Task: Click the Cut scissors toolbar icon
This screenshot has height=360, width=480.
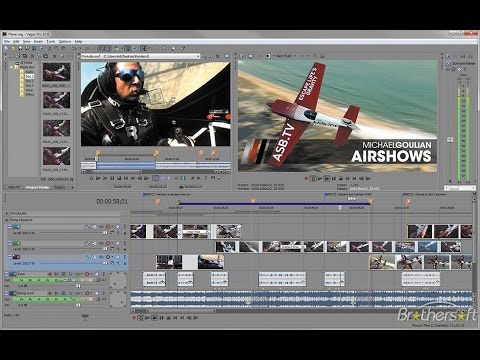Action: coord(50,48)
